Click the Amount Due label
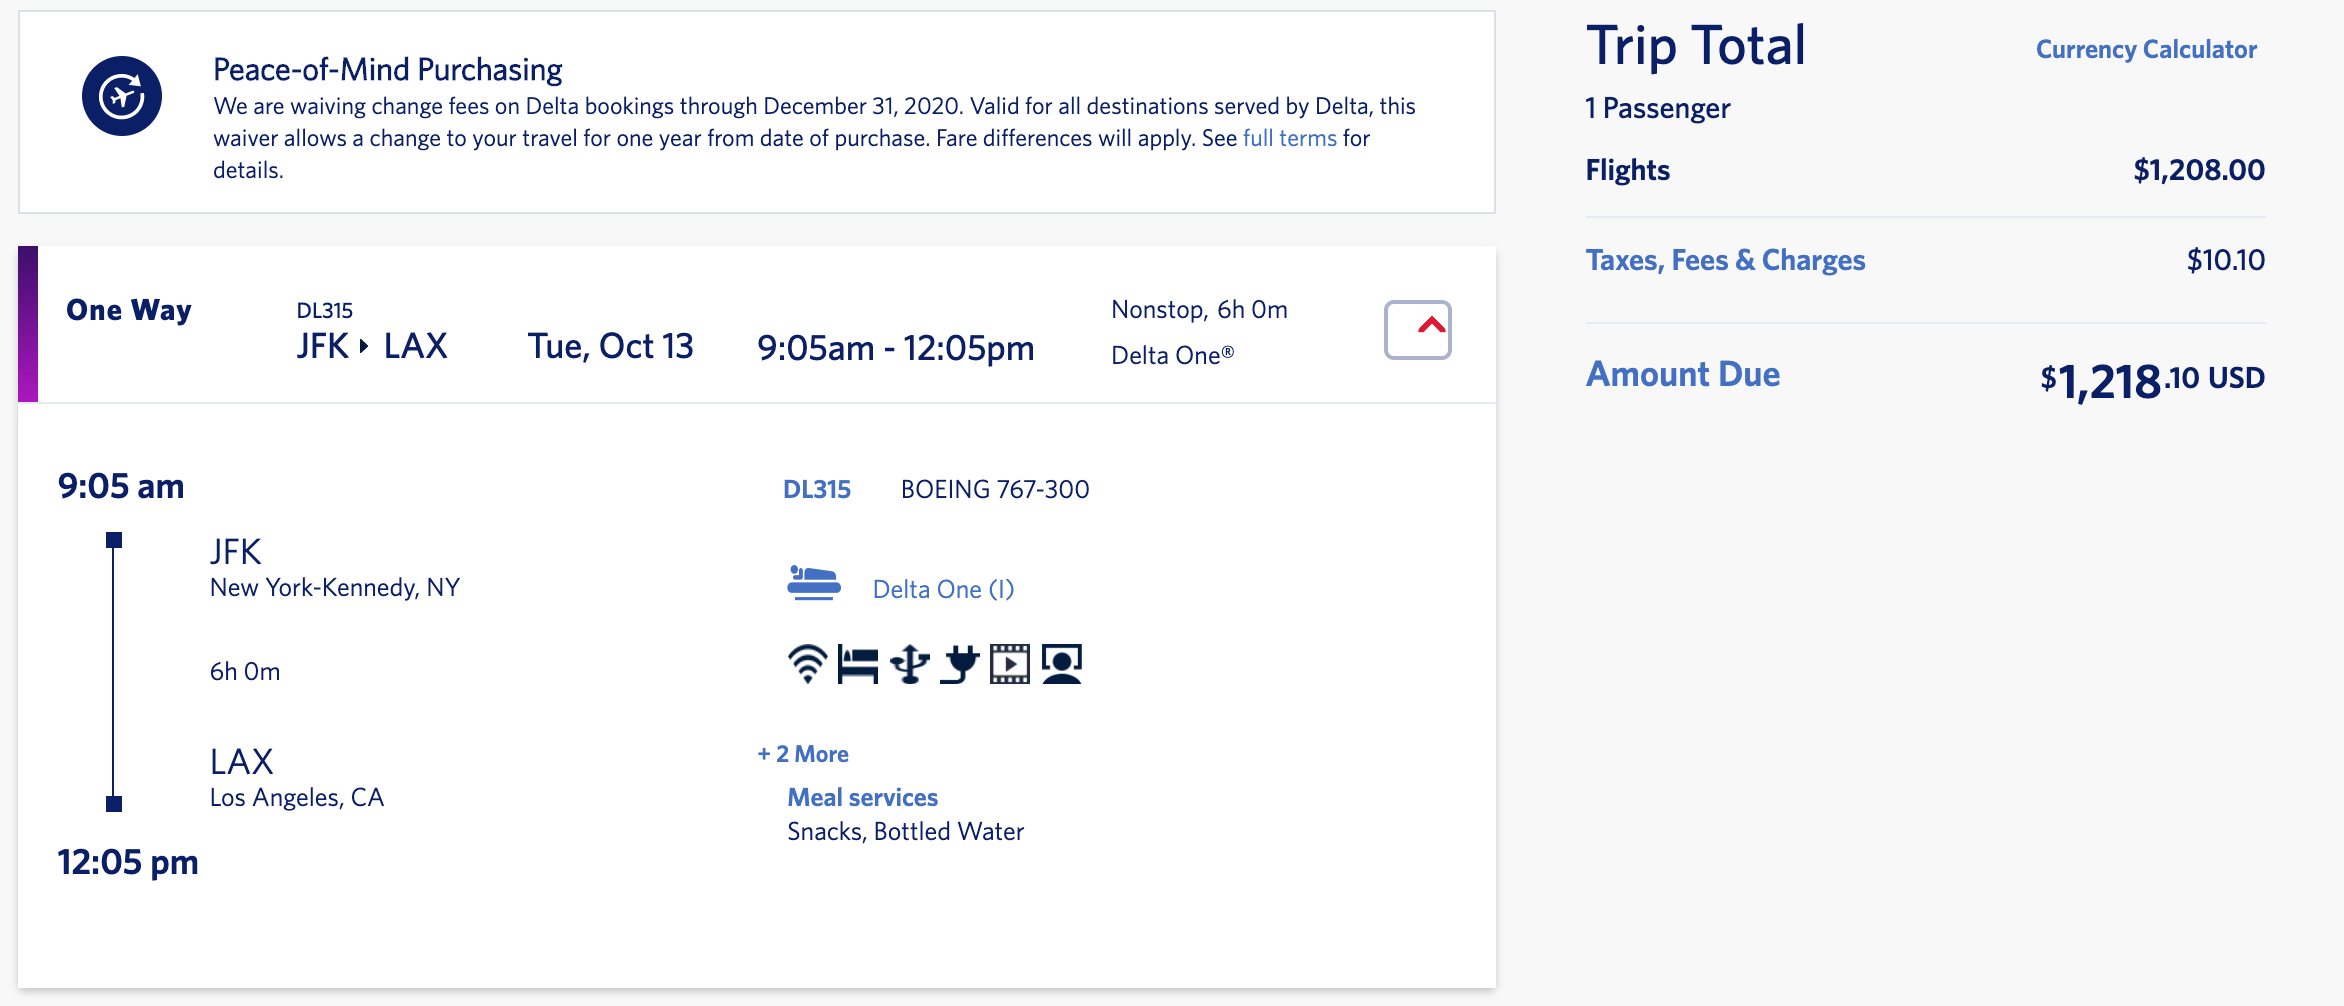This screenshot has width=2344, height=1006. point(1683,374)
